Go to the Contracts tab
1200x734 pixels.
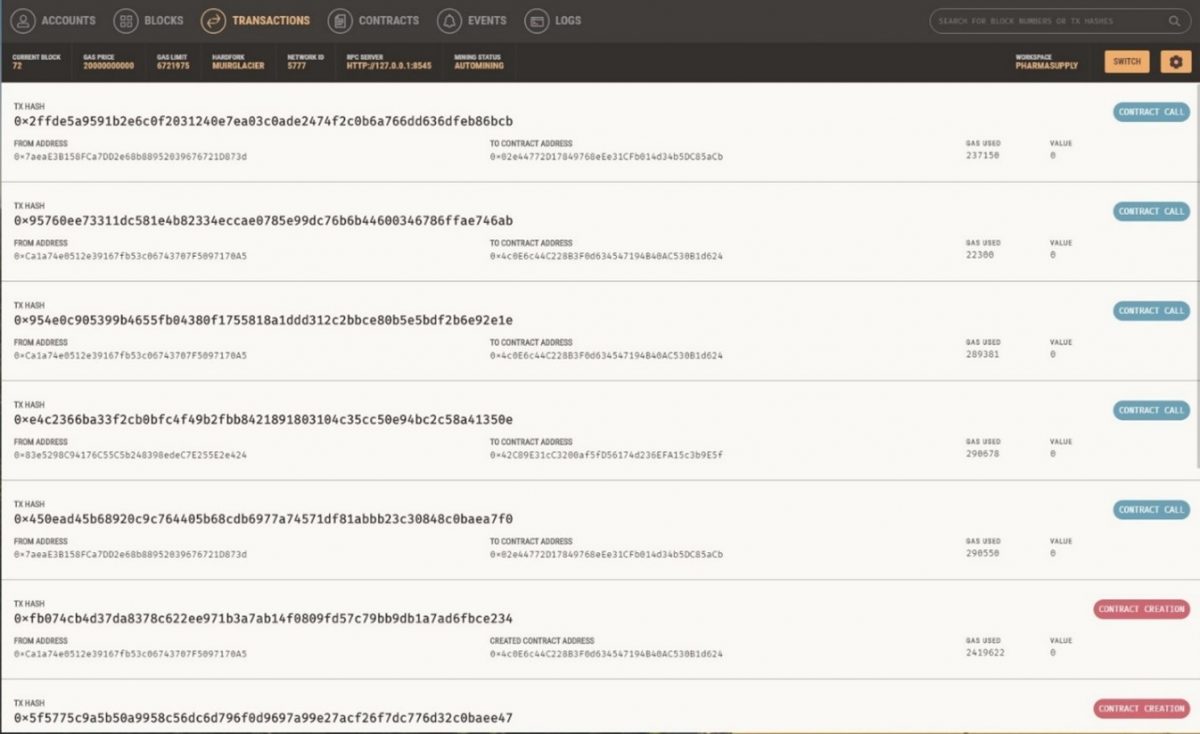[x=388, y=21]
